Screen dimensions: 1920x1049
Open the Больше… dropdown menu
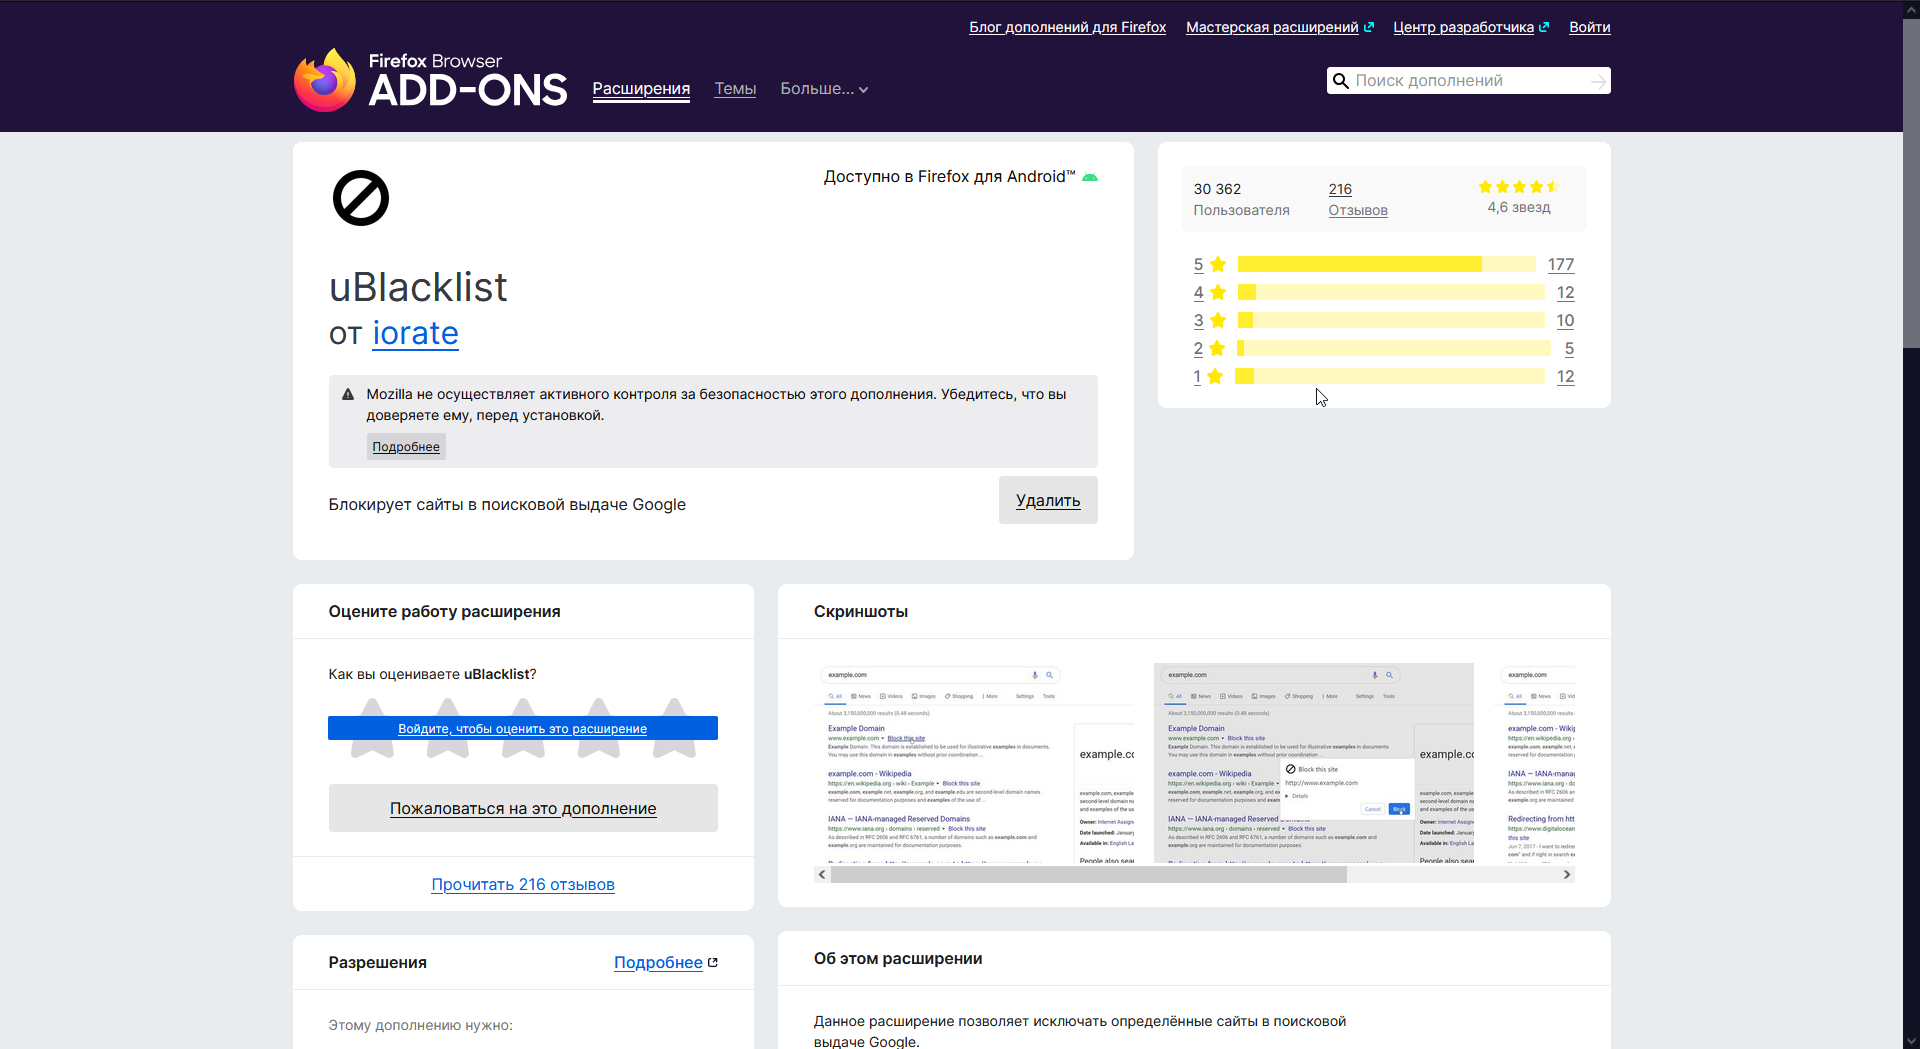coord(824,89)
